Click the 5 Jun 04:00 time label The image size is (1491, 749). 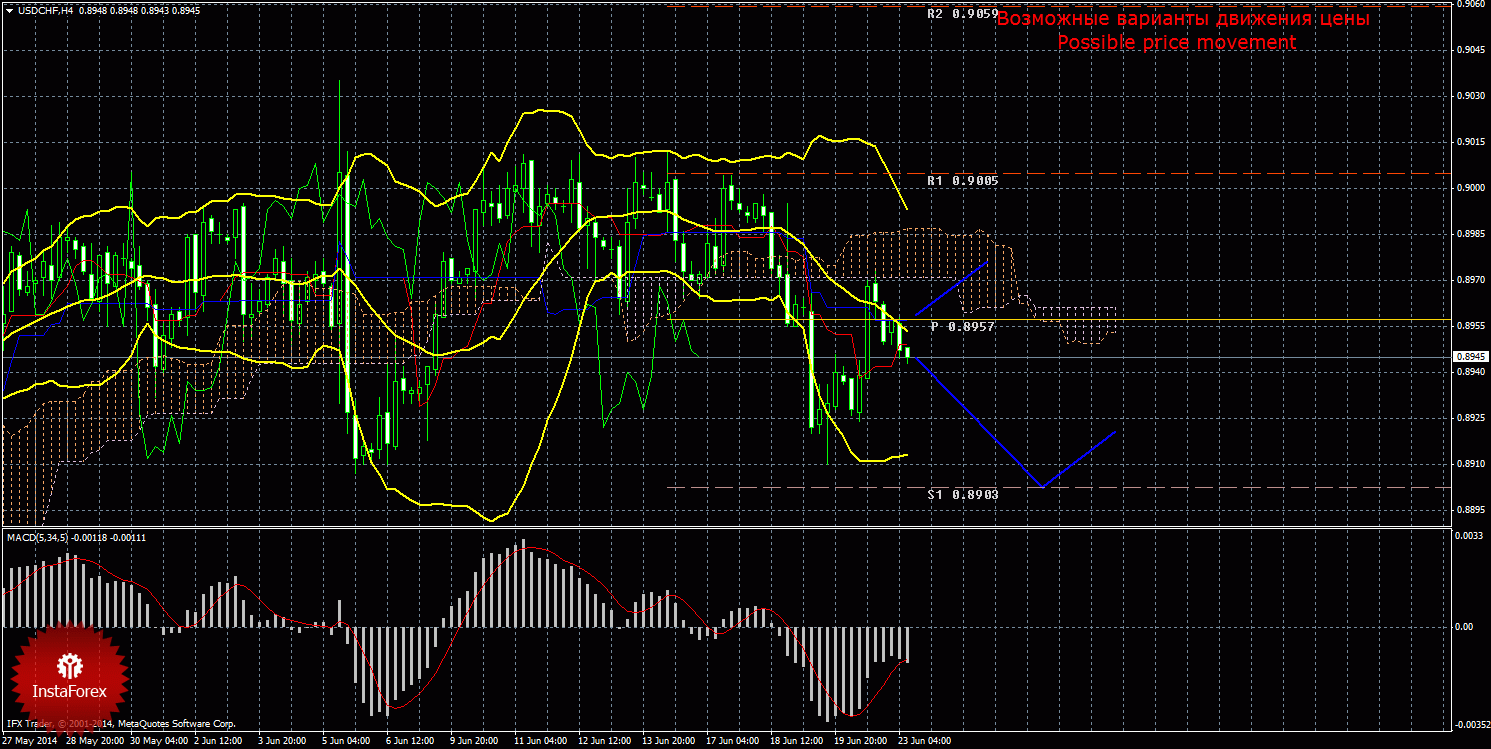tap(347, 742)
